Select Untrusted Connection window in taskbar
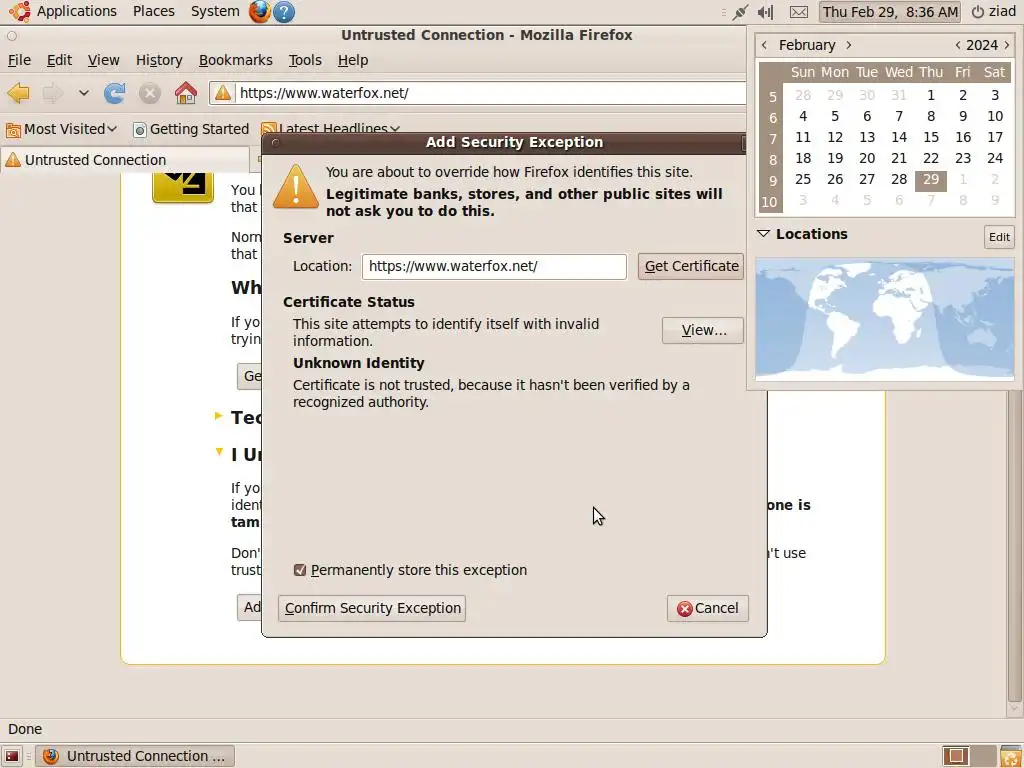 pyautogui.click(x=135, y=756)
